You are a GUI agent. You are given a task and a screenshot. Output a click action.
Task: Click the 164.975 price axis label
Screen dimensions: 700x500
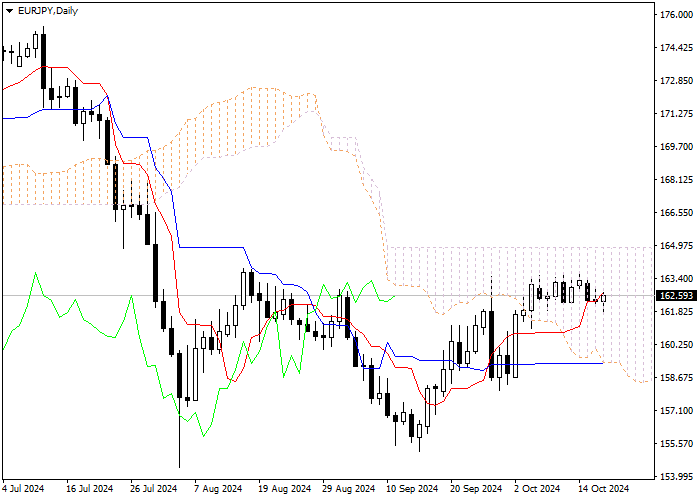[x=676, y=246]
